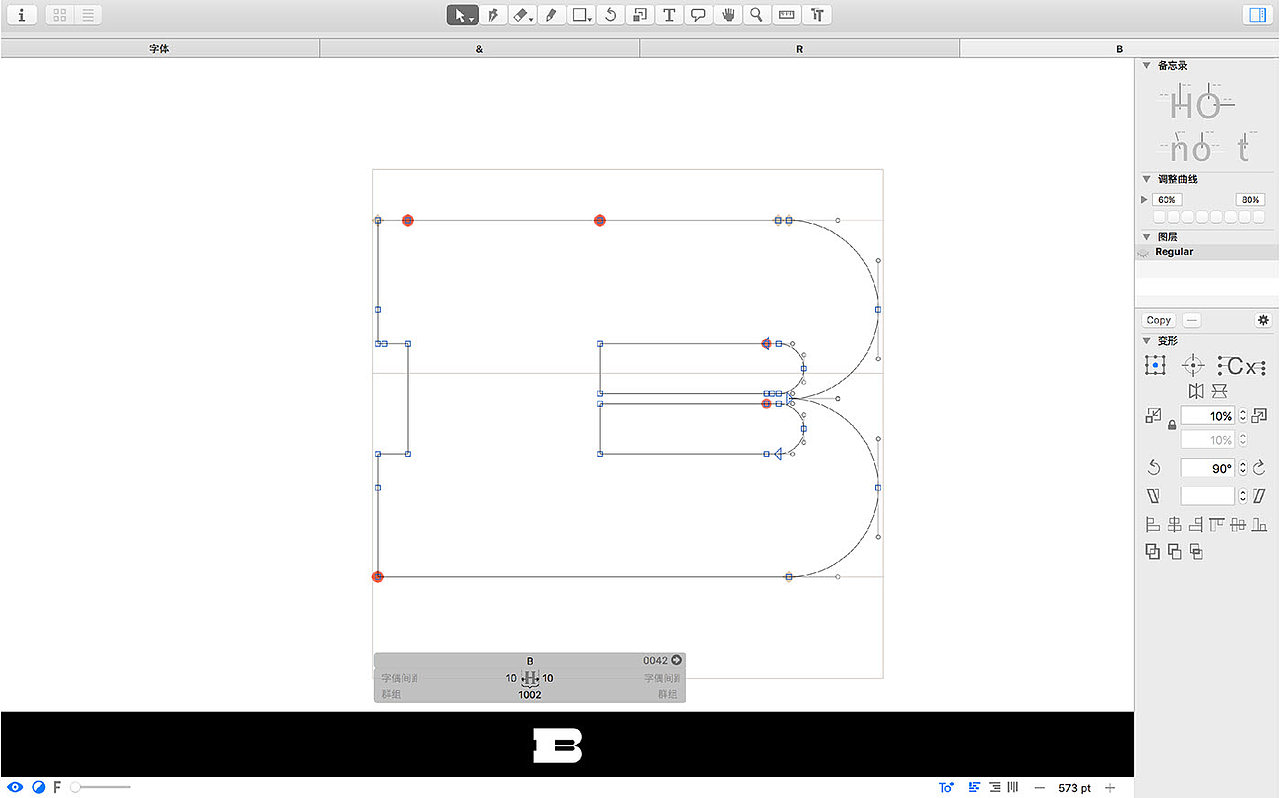This screenshot has width=1280, height=798.
Task: Collapse the 图层 layers section
Action: tap(1147, 237)
